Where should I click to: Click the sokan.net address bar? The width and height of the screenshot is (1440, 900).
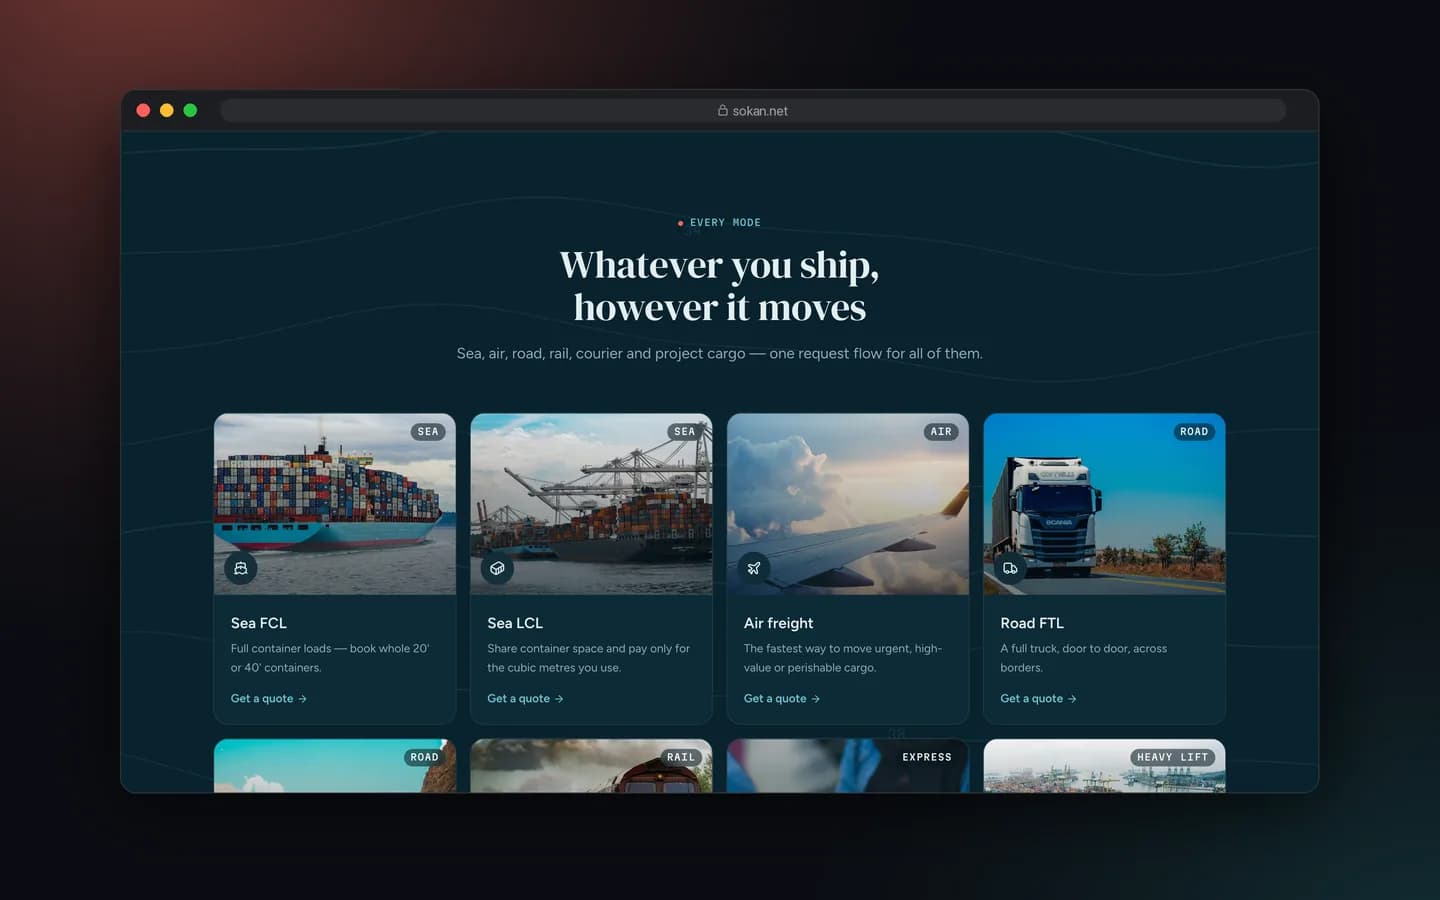(x=753, y=111)
